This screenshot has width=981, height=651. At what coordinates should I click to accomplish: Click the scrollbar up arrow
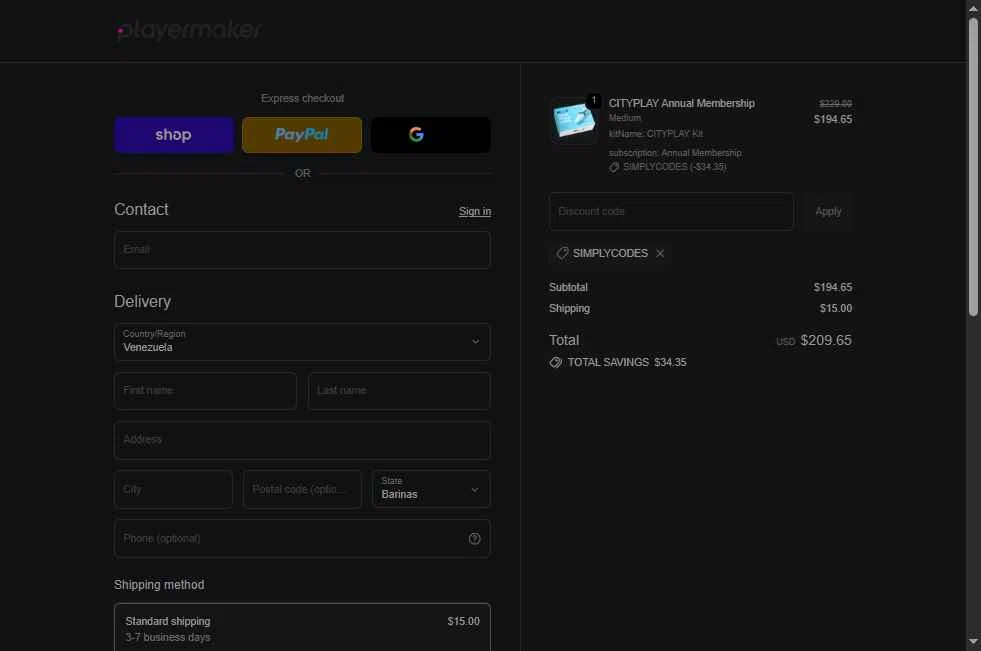(973, 9)
